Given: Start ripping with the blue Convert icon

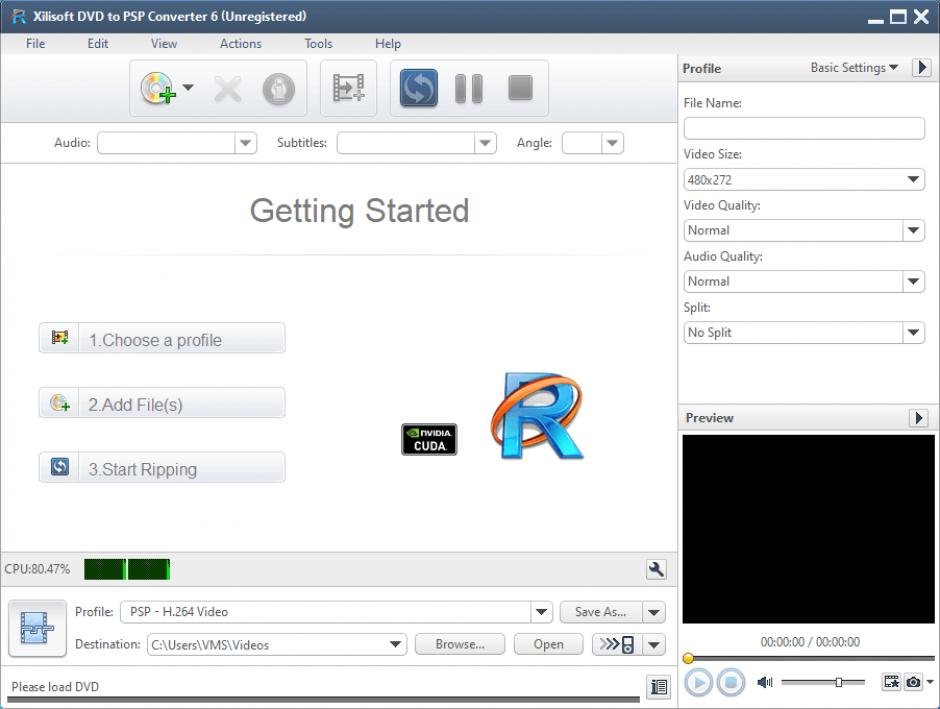Looking at the screenshot, I should 418,88.
